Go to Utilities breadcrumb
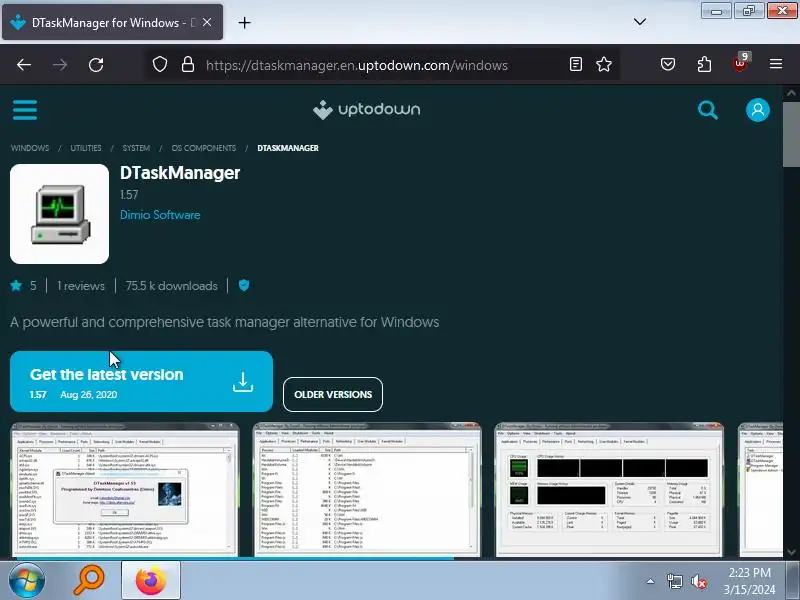Viewport: 800px width, 600px height. click(x=86, y=148)
